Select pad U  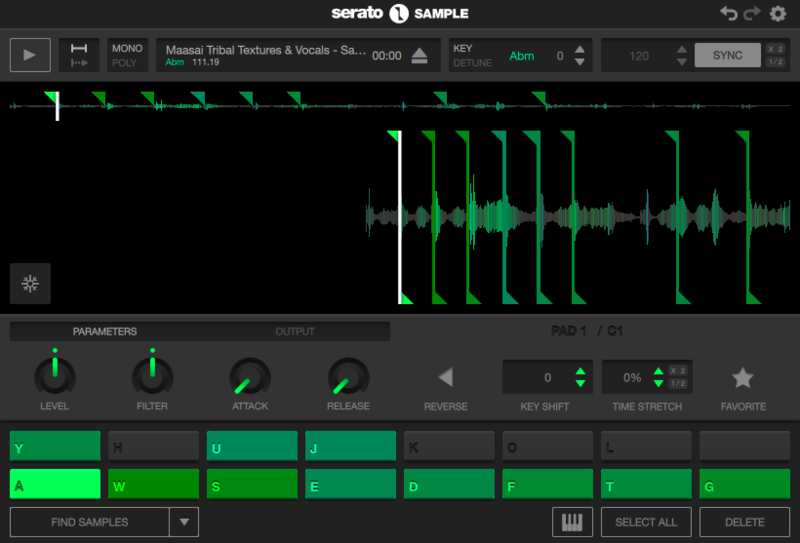252,446
